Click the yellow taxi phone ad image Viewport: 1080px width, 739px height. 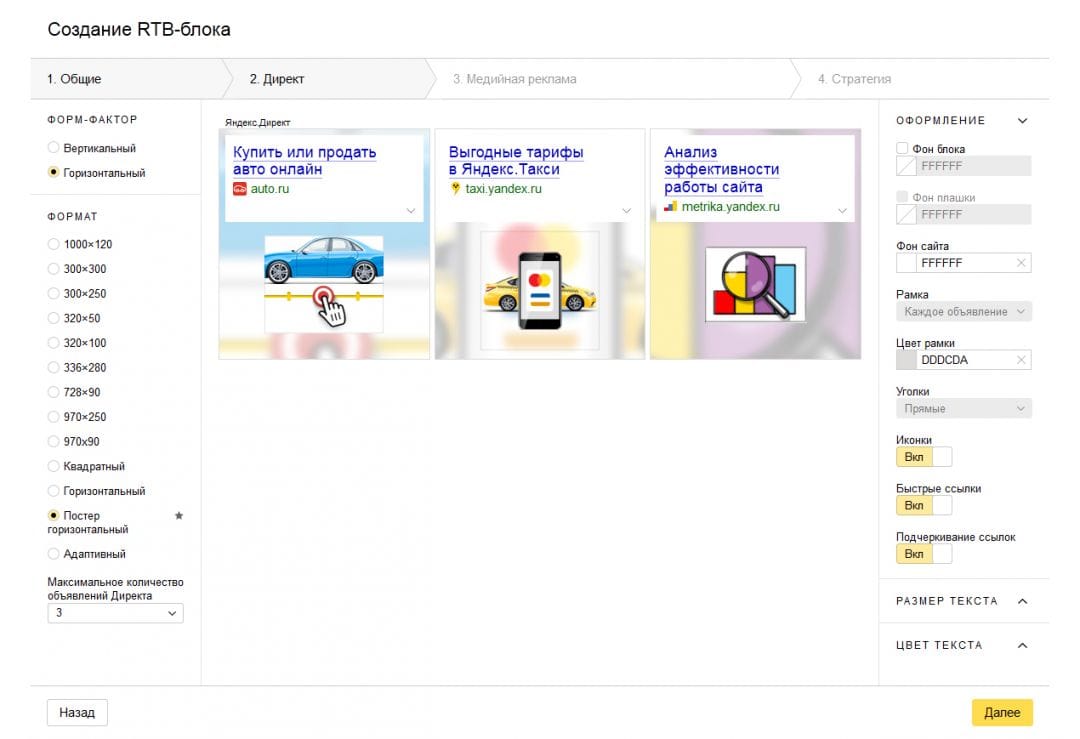[x=539, y=290]
